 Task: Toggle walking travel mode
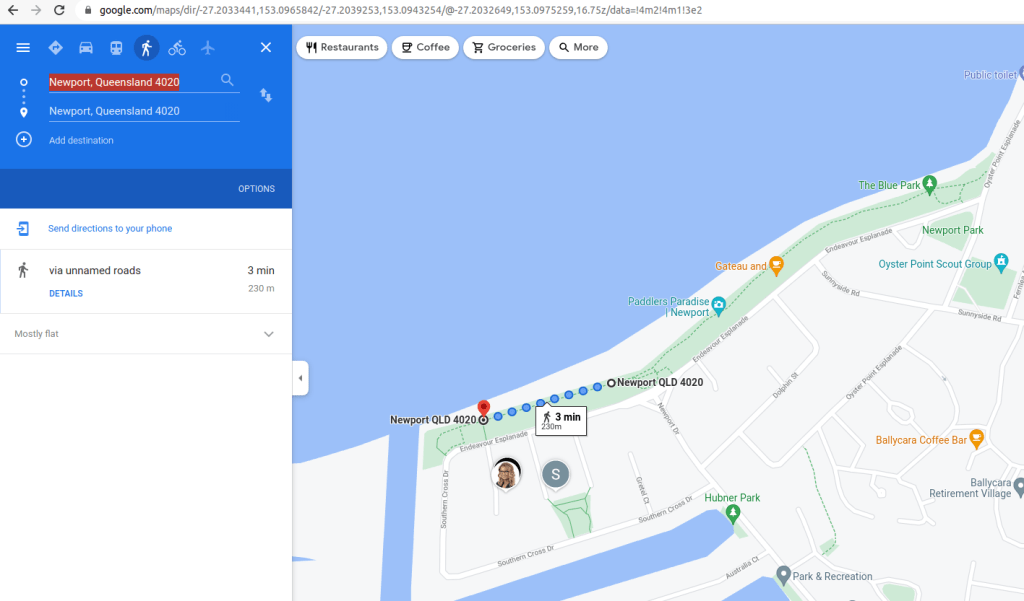click(x=146, y=48)
